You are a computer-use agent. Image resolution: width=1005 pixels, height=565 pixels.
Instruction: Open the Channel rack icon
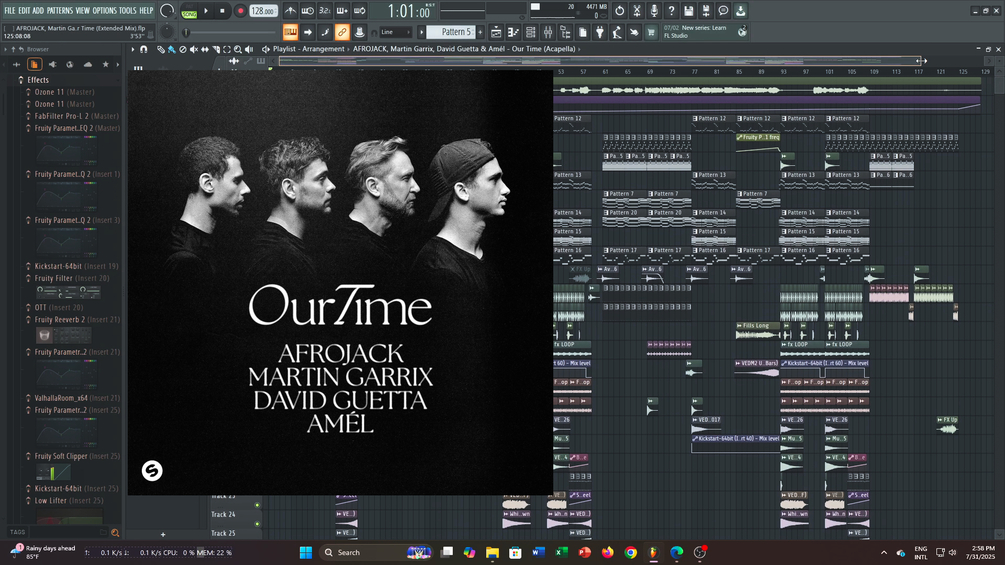531,32
